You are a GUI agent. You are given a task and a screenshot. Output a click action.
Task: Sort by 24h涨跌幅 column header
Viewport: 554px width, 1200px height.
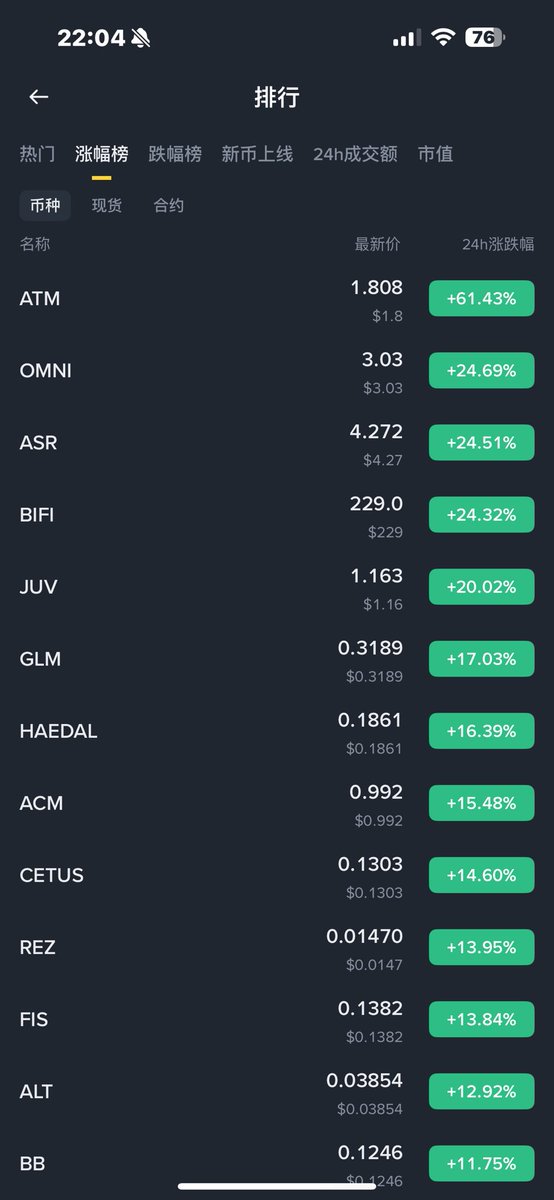498,244
